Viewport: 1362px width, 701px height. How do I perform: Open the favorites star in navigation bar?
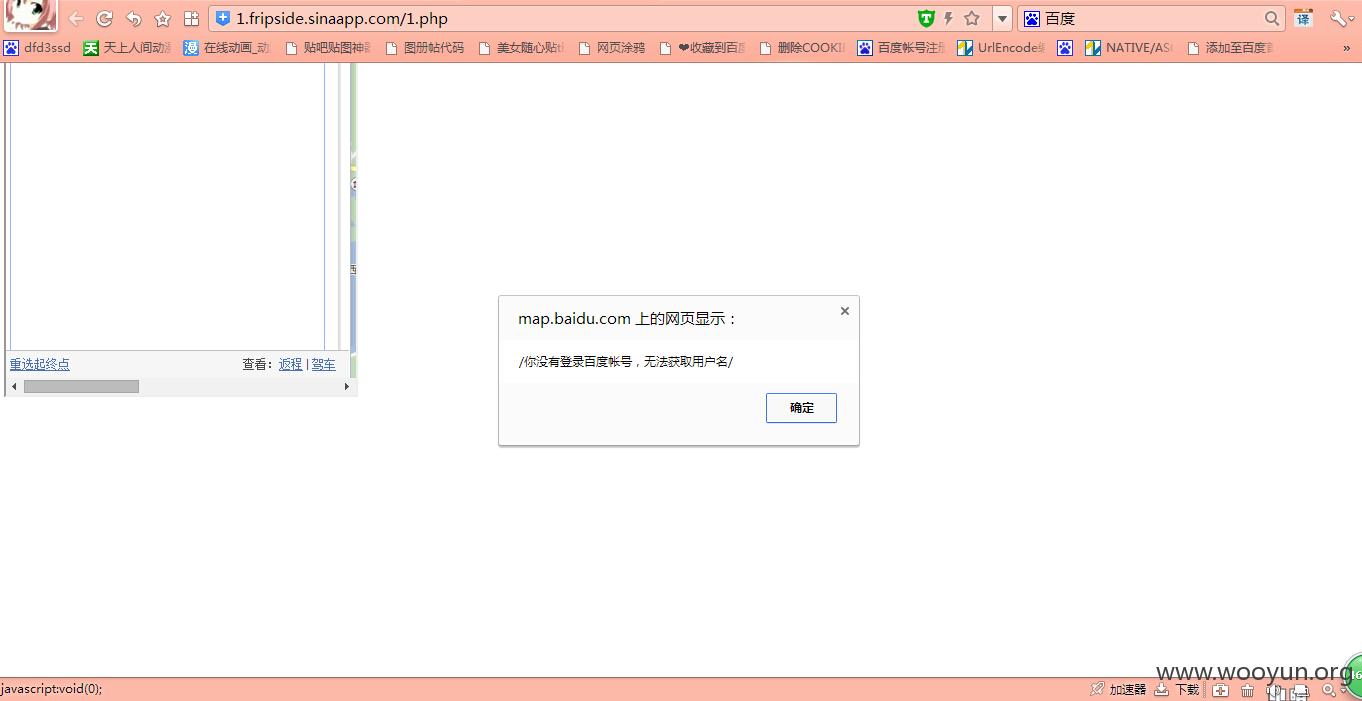tap(163, 19)
